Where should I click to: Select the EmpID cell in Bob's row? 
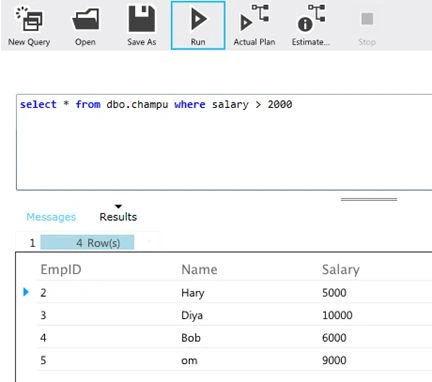[x=43, y=338]
